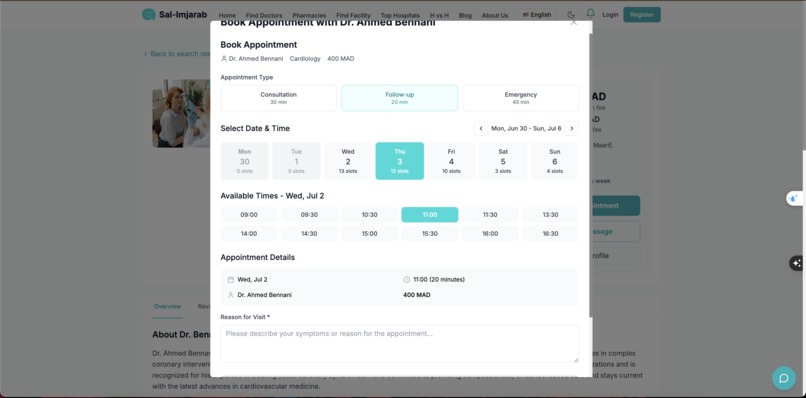This screenshot has width=806, height=398.
Task: Click Wed, Jul 2 in appointment details
Action: pos(252,280)
